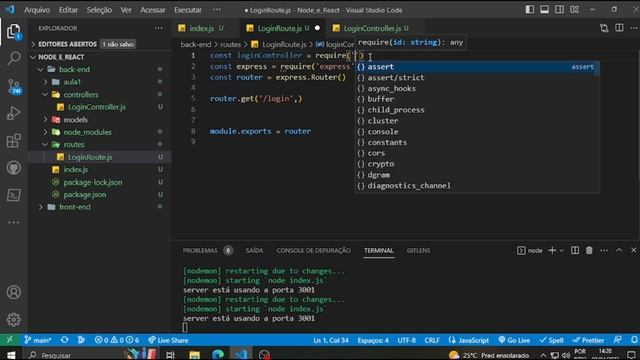Collapse the NODE_E_REACT root folder
Viewport: 640px width, 360px height.
coord(33,57)
